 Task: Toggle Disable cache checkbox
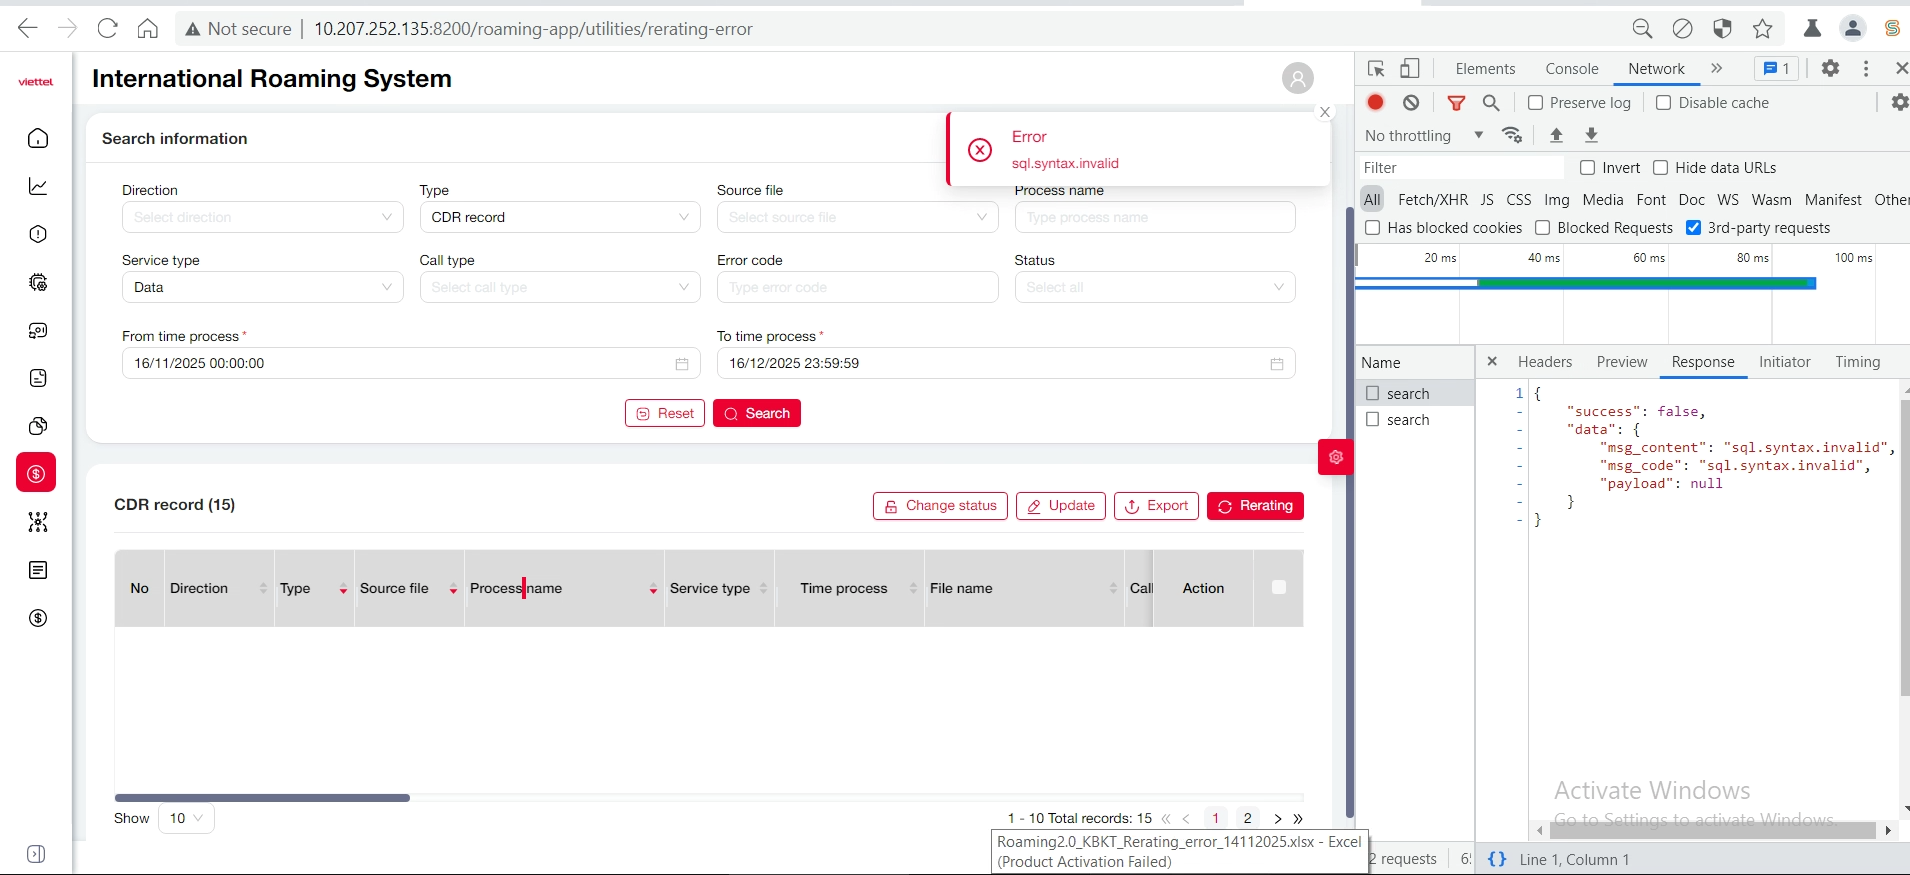point(1664,103)
